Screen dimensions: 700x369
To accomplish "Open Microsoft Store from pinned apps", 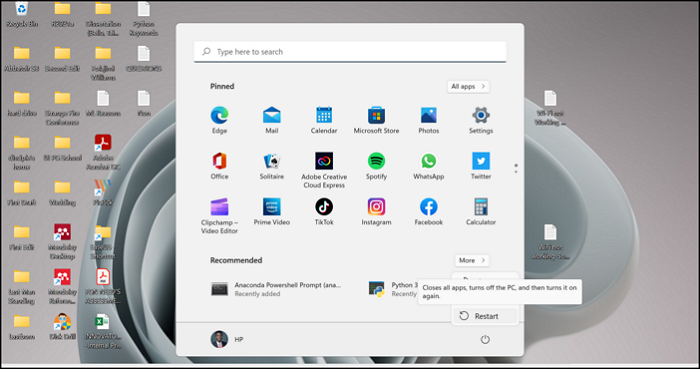I will pos(376,120).
